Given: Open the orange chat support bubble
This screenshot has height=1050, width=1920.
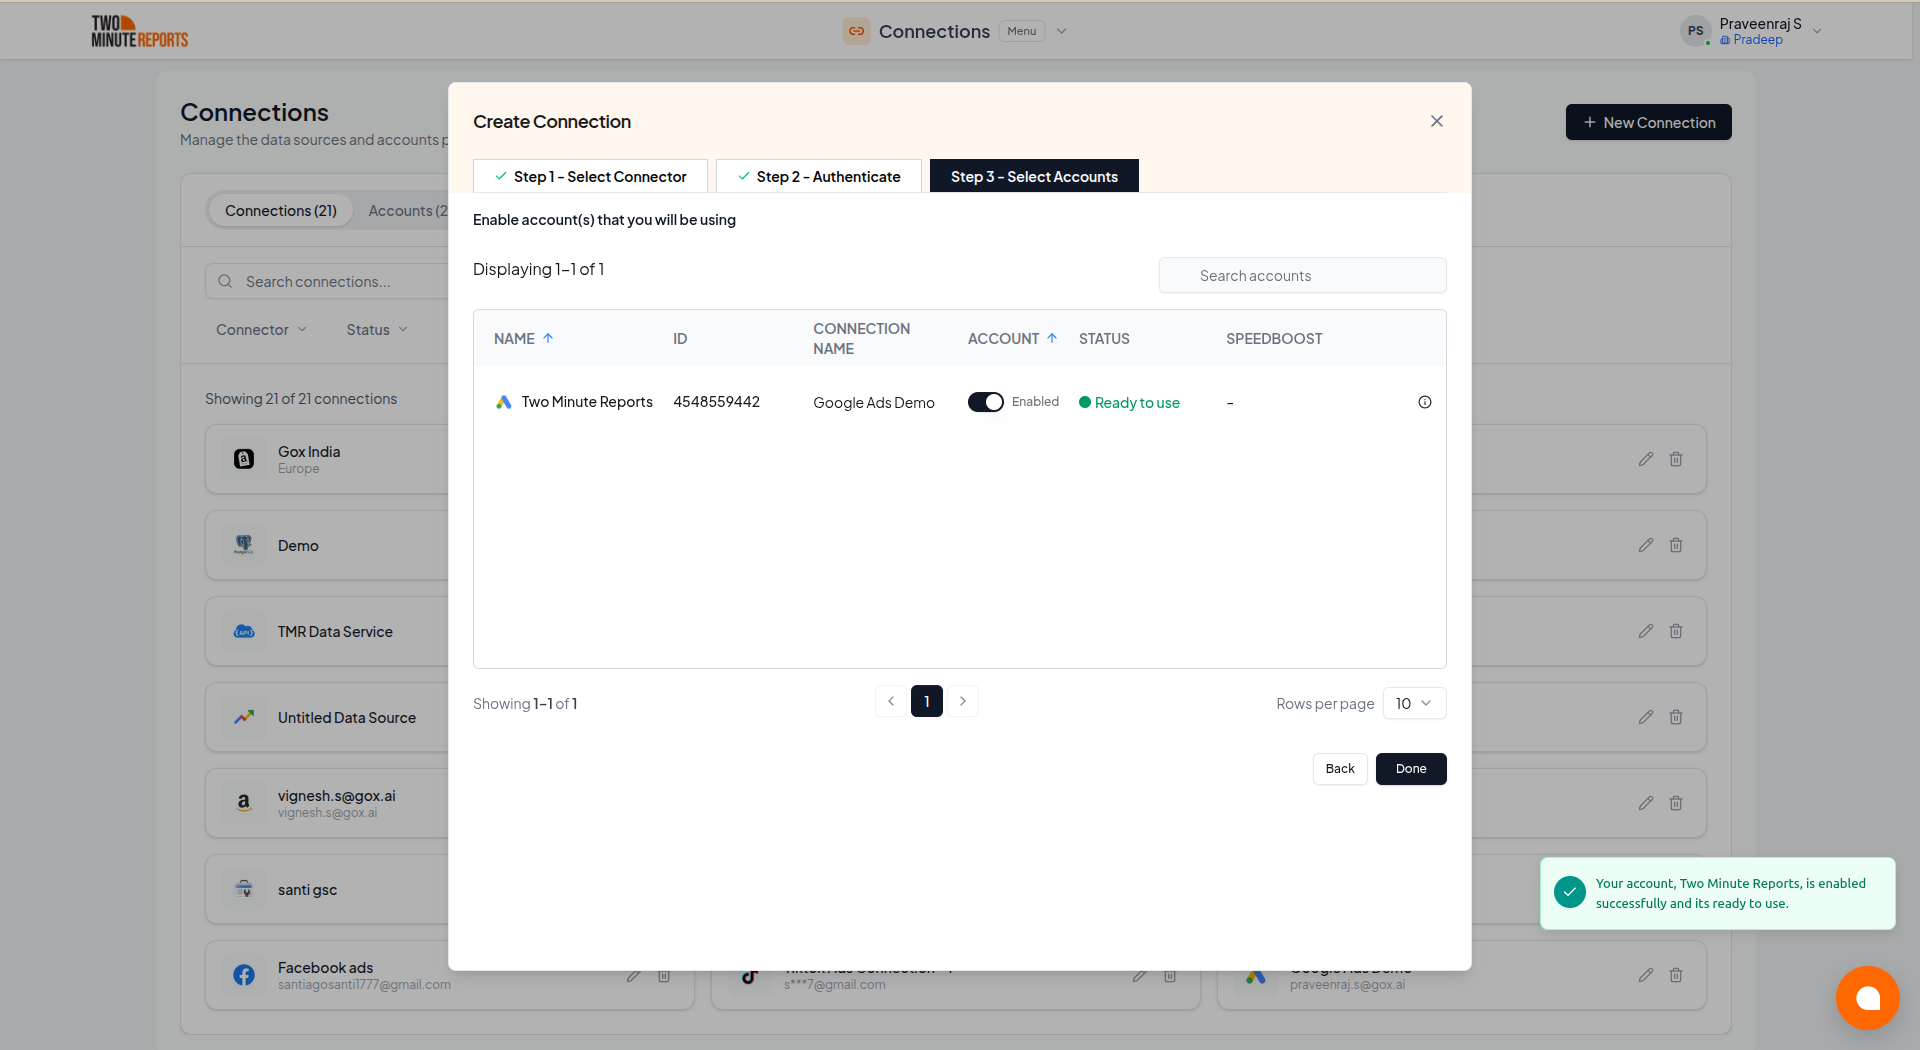Looking at the screenshot, I should coord(1866,997).
